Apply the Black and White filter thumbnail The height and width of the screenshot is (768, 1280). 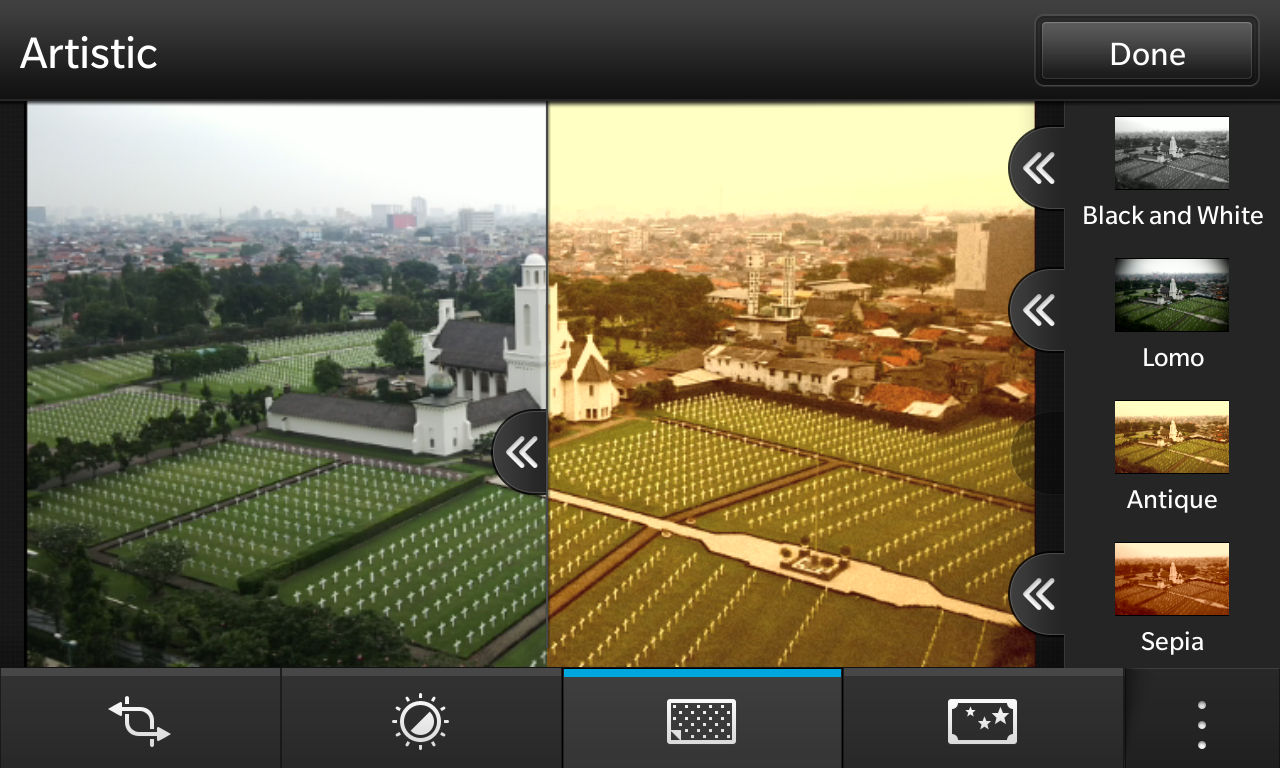[x=1172, y=153]
